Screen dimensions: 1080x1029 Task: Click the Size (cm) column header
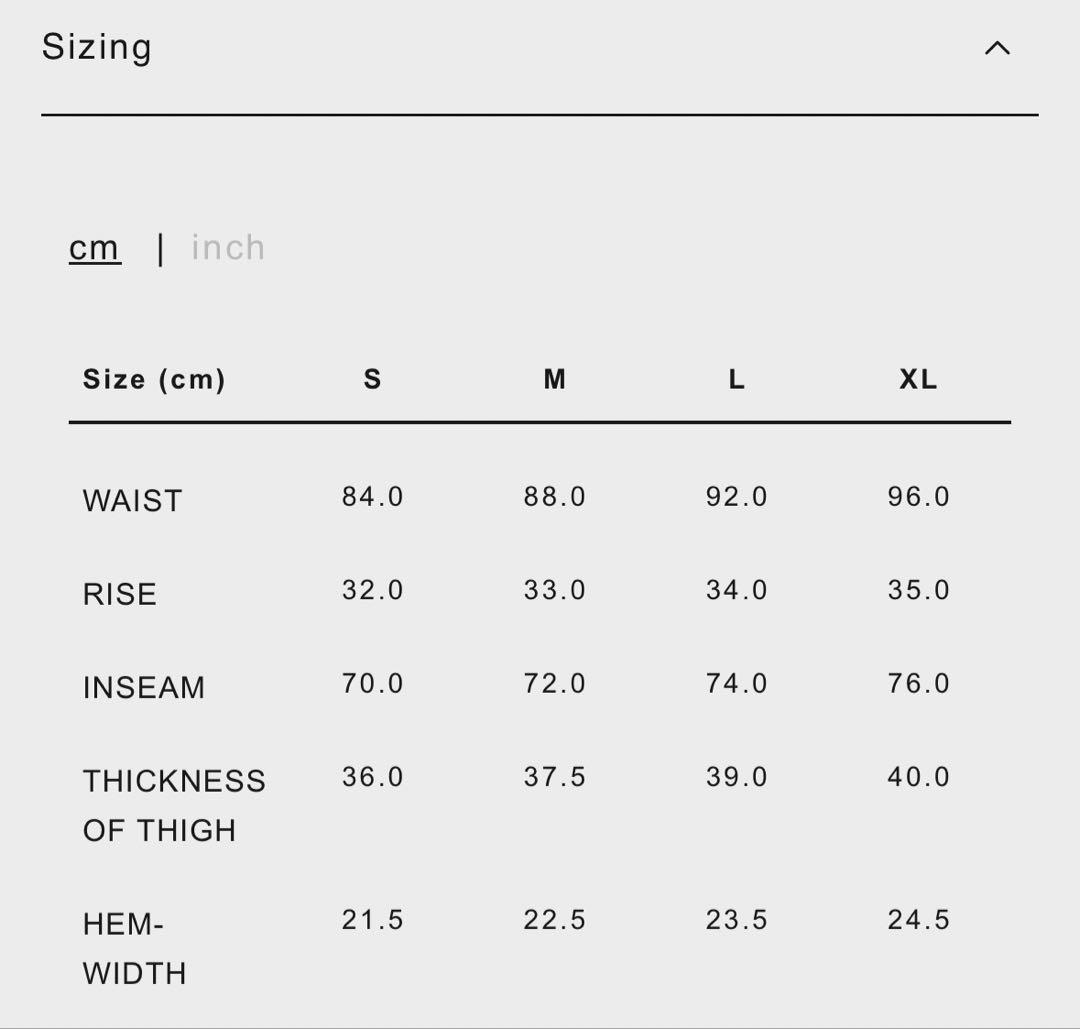pyautogui.click(x=154, y=380)
